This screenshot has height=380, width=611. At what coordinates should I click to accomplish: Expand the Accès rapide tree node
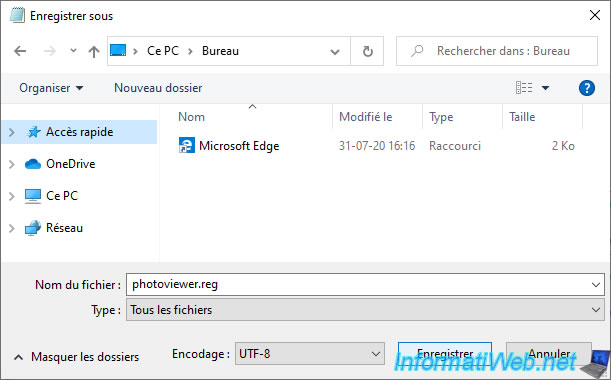click(12, 132)
